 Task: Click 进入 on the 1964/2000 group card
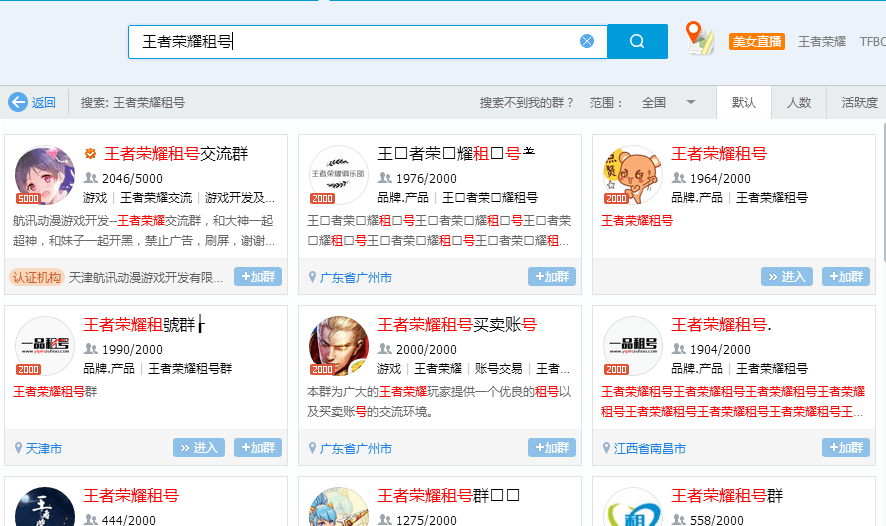tap(787, 276)
